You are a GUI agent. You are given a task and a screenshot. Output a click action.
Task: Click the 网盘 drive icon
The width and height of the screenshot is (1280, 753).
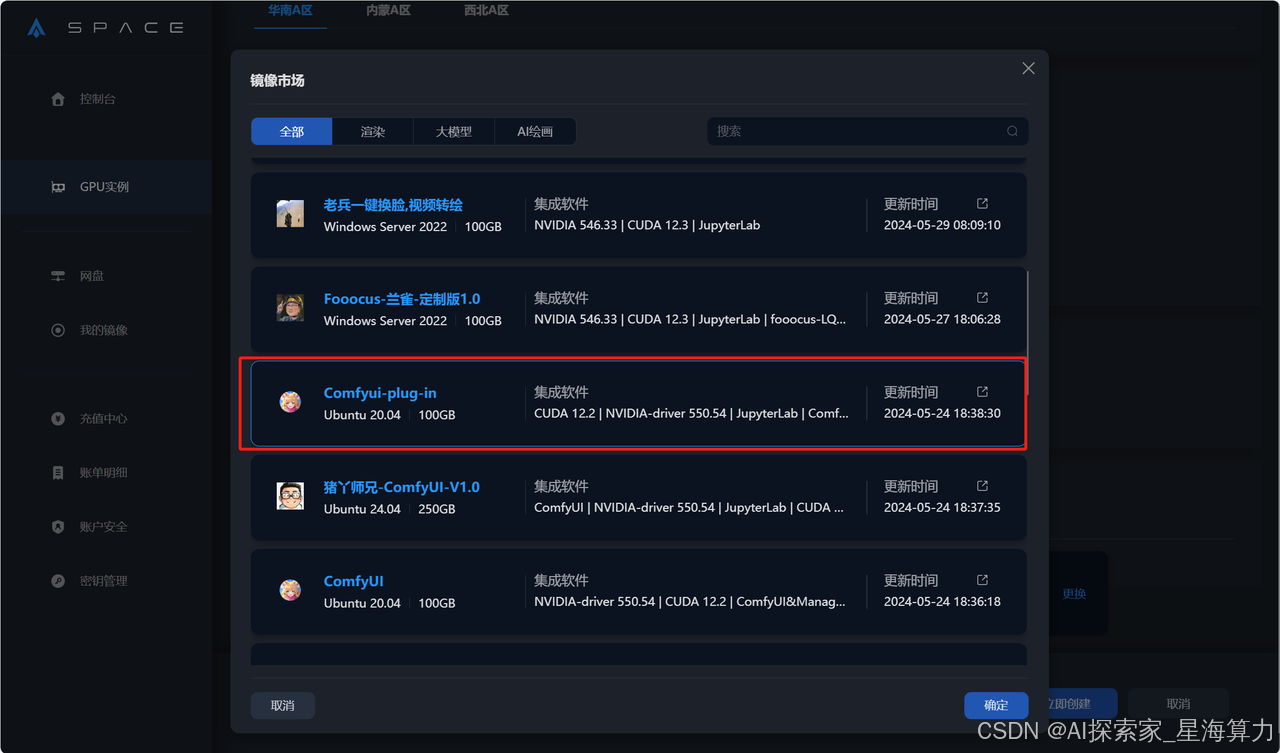coord(58,276)
